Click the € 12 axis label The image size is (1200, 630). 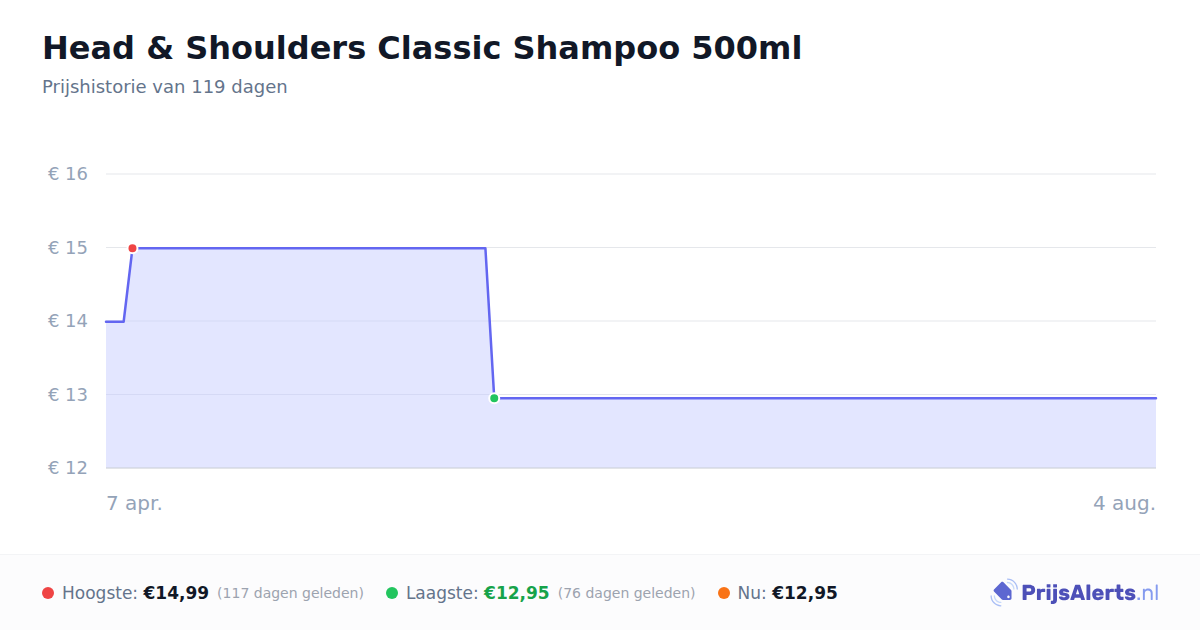[68, 468]
